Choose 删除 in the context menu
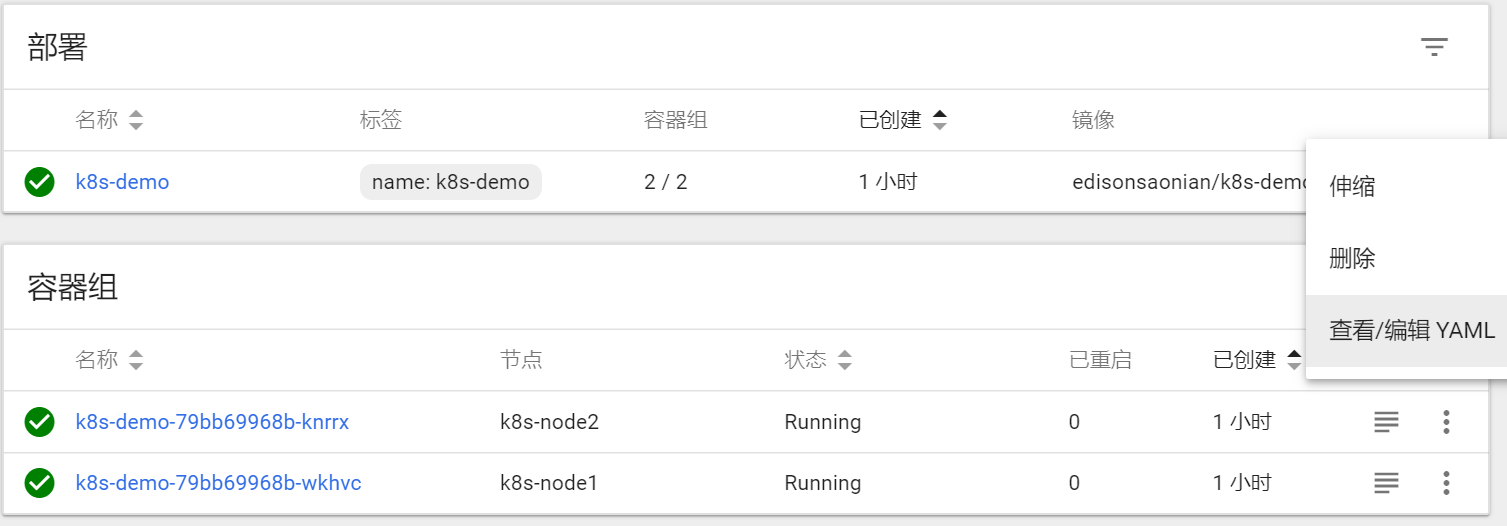The width and height of the screenshot is (1507, 526). coord(1352,259)
